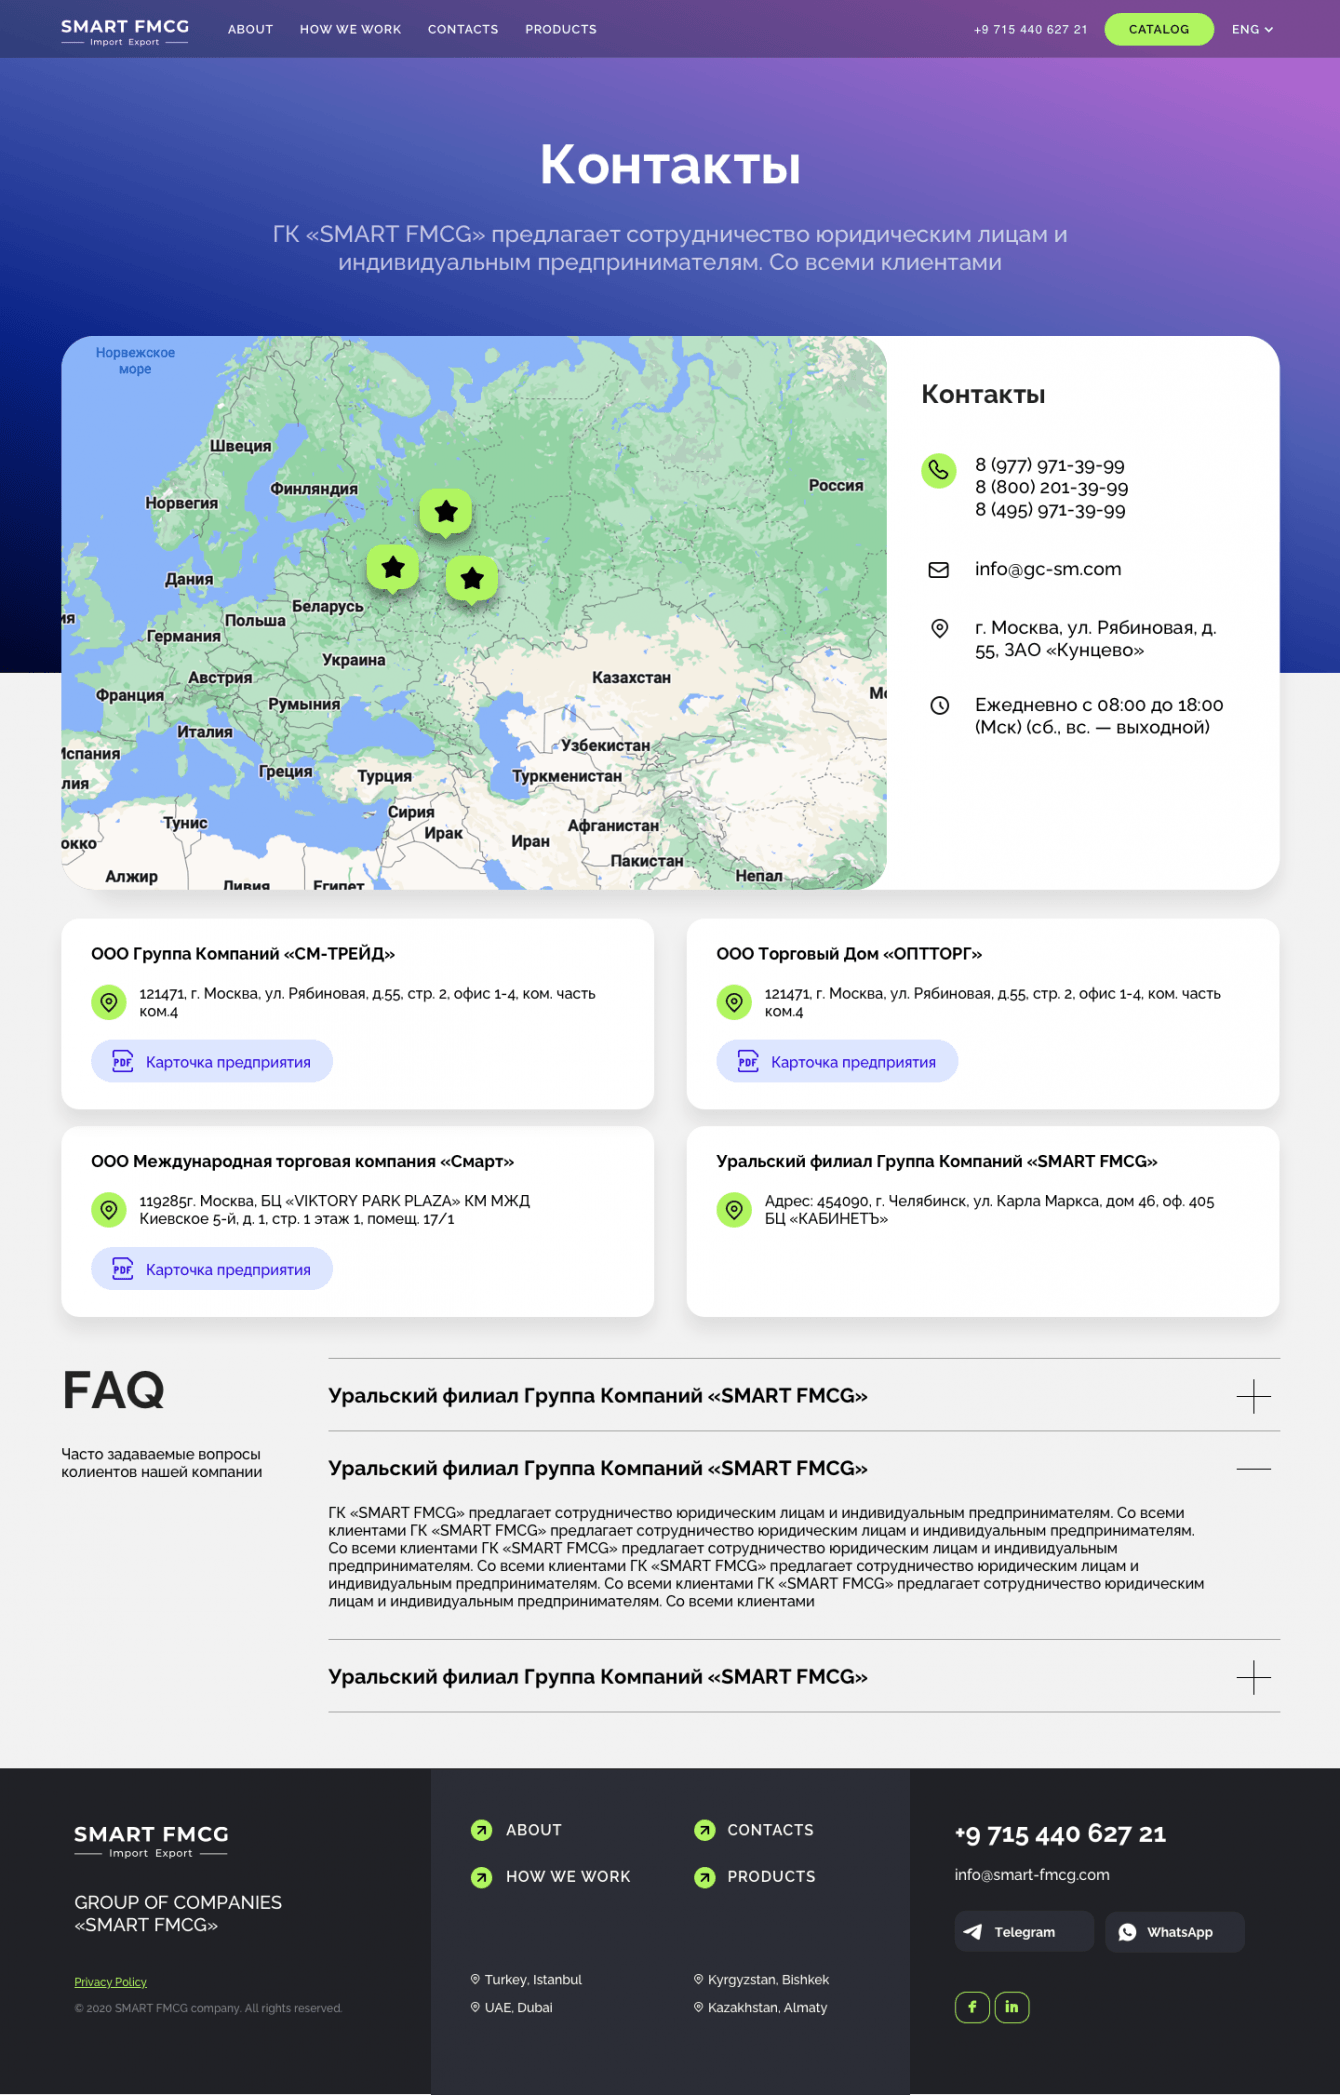Viewport: 1340px width, 2095px height.
Task: Click the SMART FMCG logo in the header
Action: click(125, 31)
